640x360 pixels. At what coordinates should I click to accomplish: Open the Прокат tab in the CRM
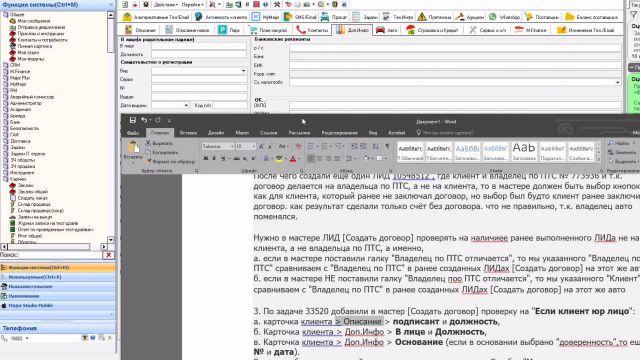click(x=334, y=17)
